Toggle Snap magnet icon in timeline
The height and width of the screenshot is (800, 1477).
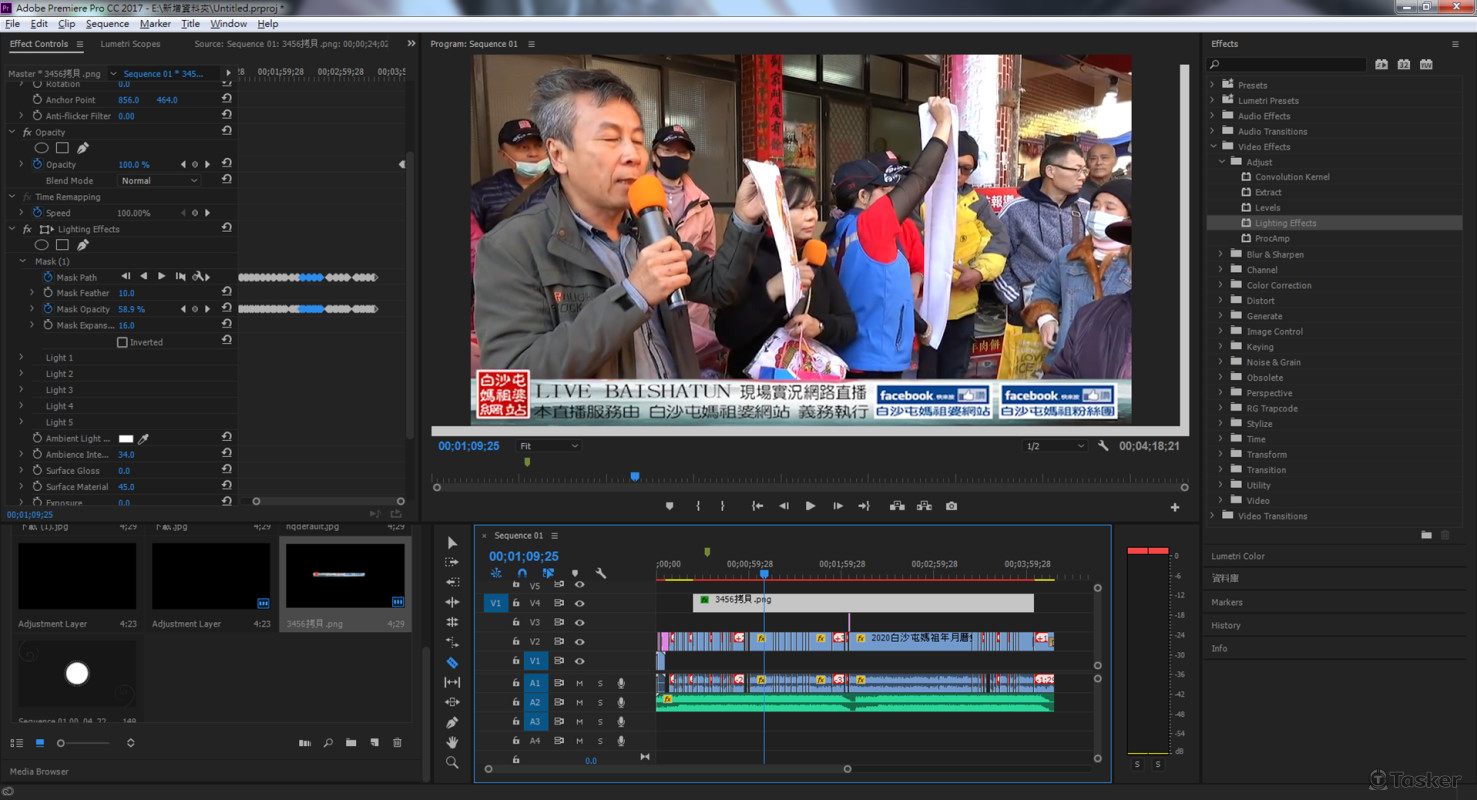[522, 574]
